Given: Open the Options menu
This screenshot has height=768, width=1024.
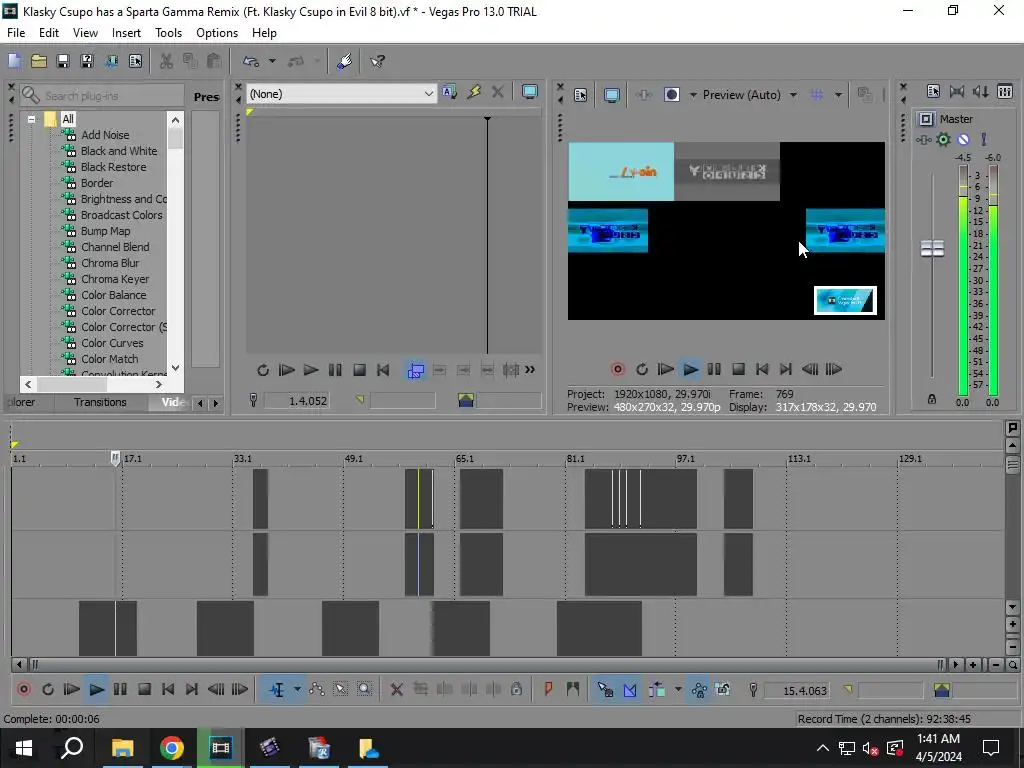Looking at the screenshot, I should click(217, 33).
